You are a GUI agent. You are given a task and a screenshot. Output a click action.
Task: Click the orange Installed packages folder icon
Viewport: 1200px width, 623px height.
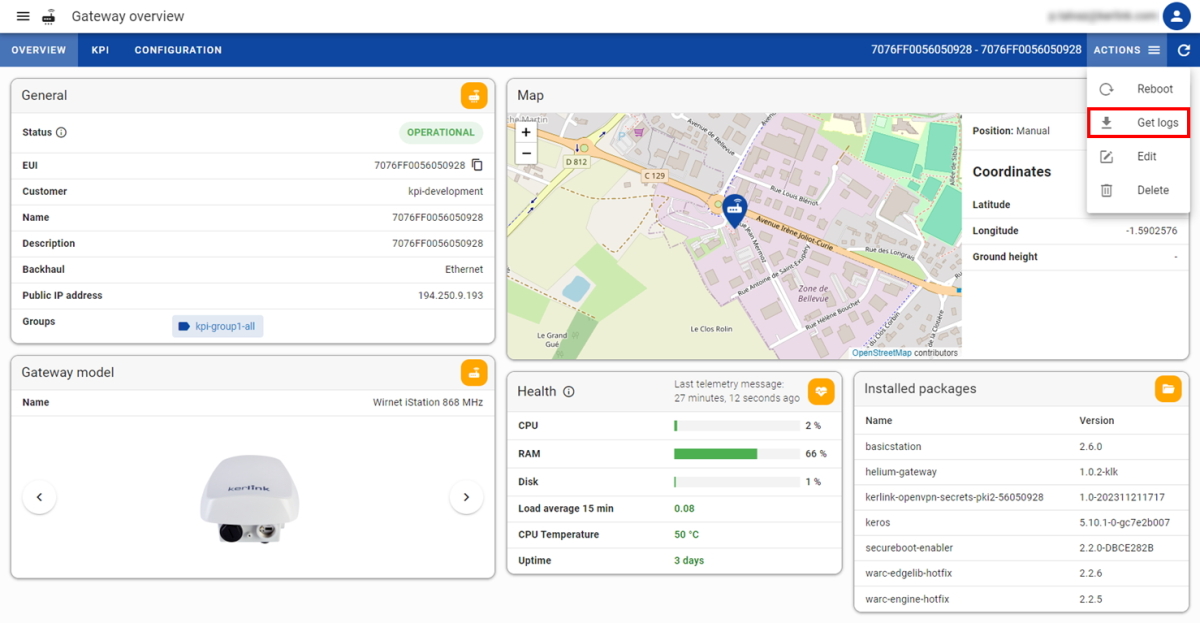pos(1167,389)
